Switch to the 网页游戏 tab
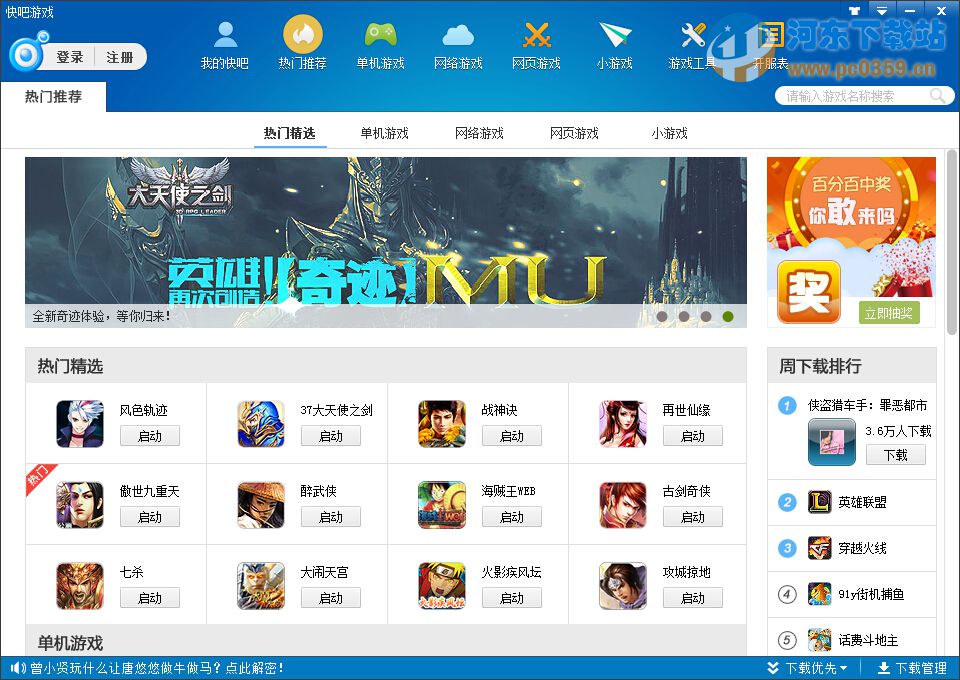 pyautogui.click(x=574, y=131)
